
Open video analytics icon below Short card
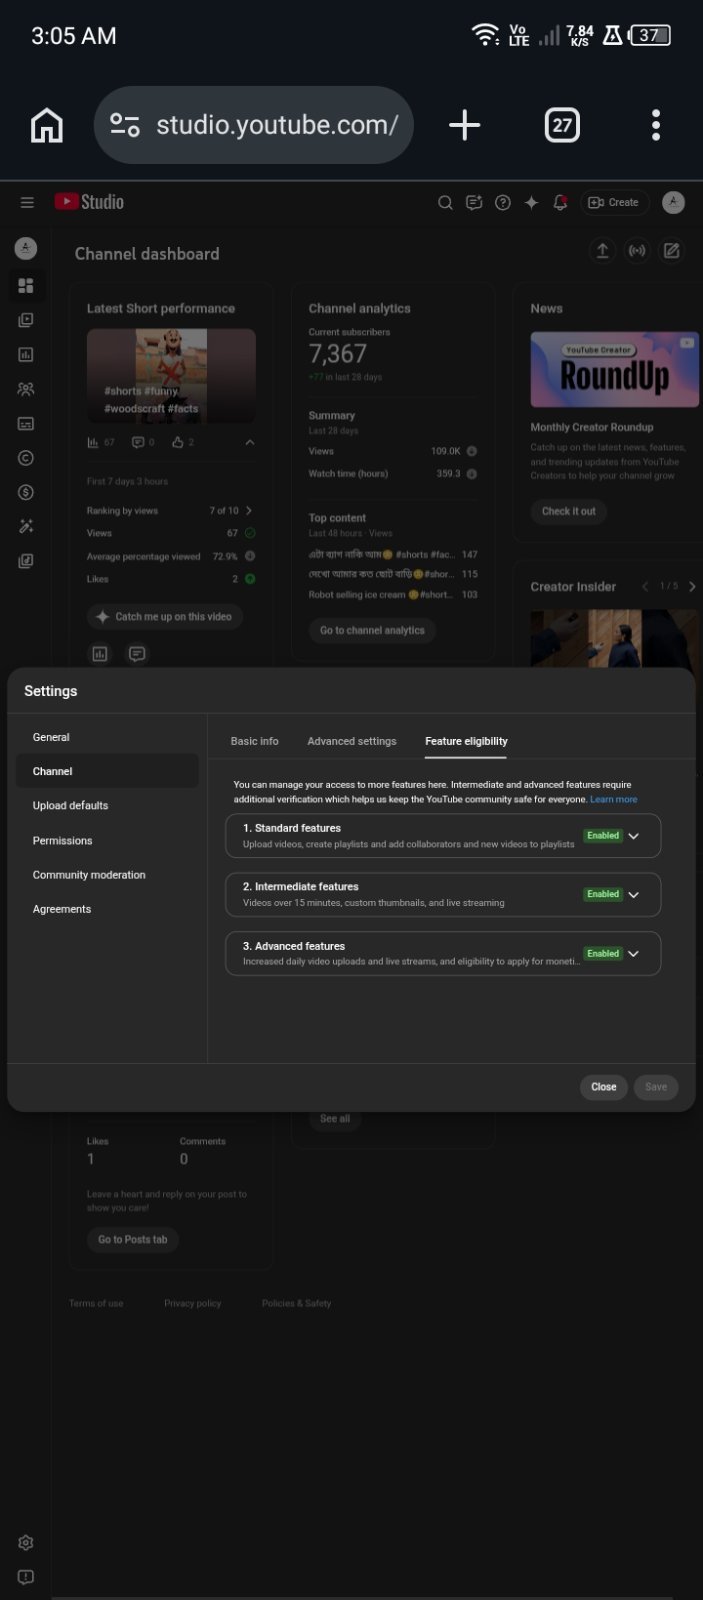tap(100, 654)
